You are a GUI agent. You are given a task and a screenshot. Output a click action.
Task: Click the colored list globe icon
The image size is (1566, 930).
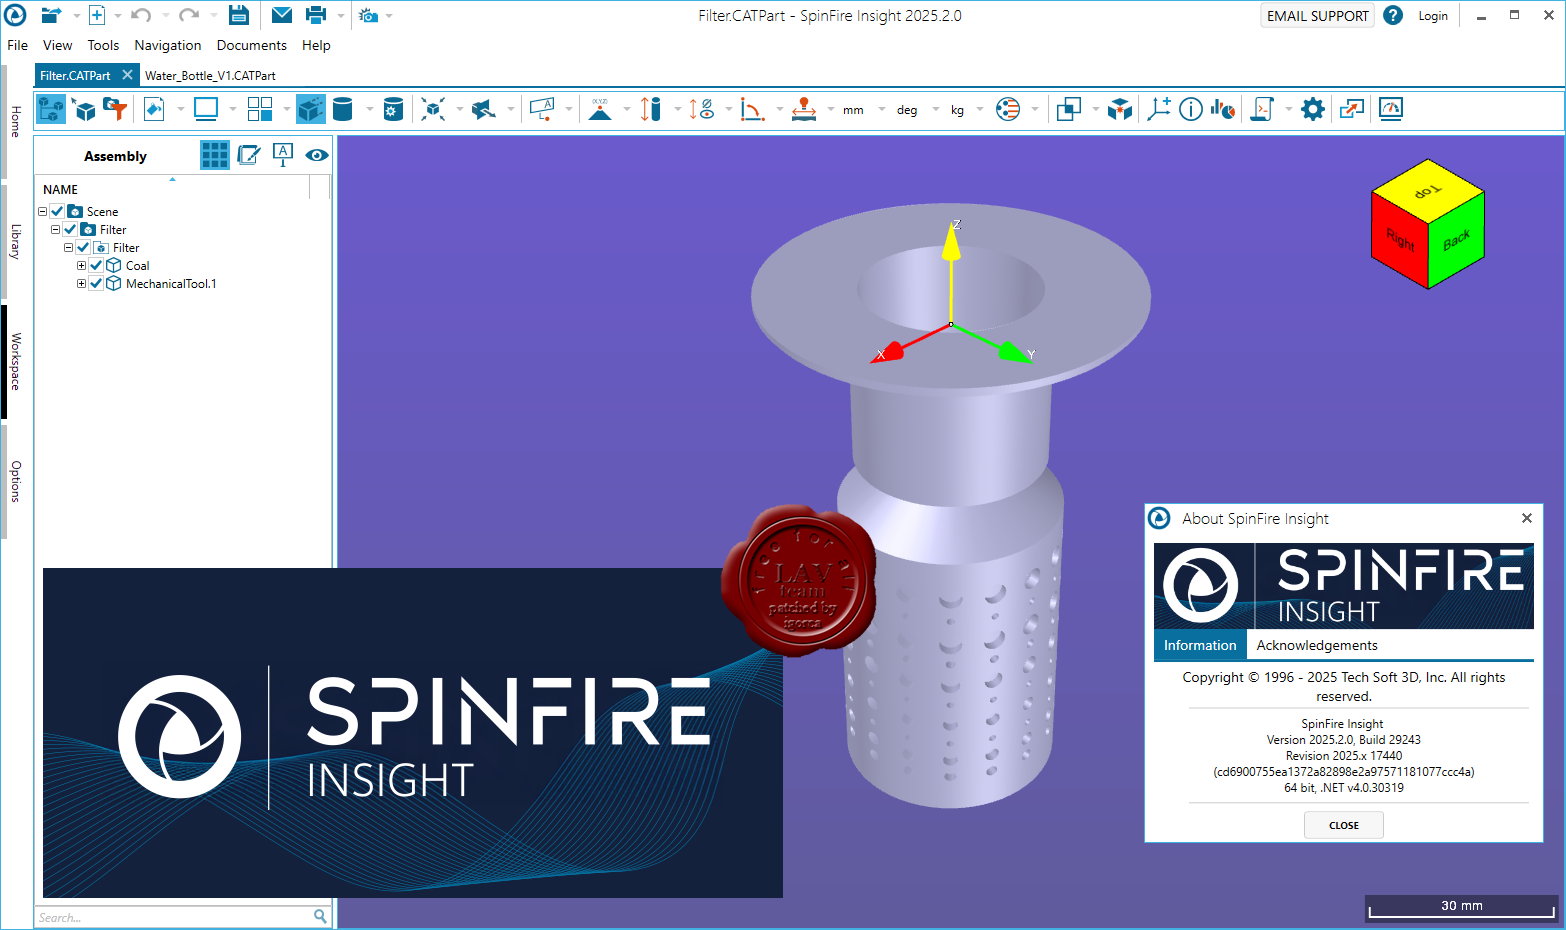[x=1008, y=109]
